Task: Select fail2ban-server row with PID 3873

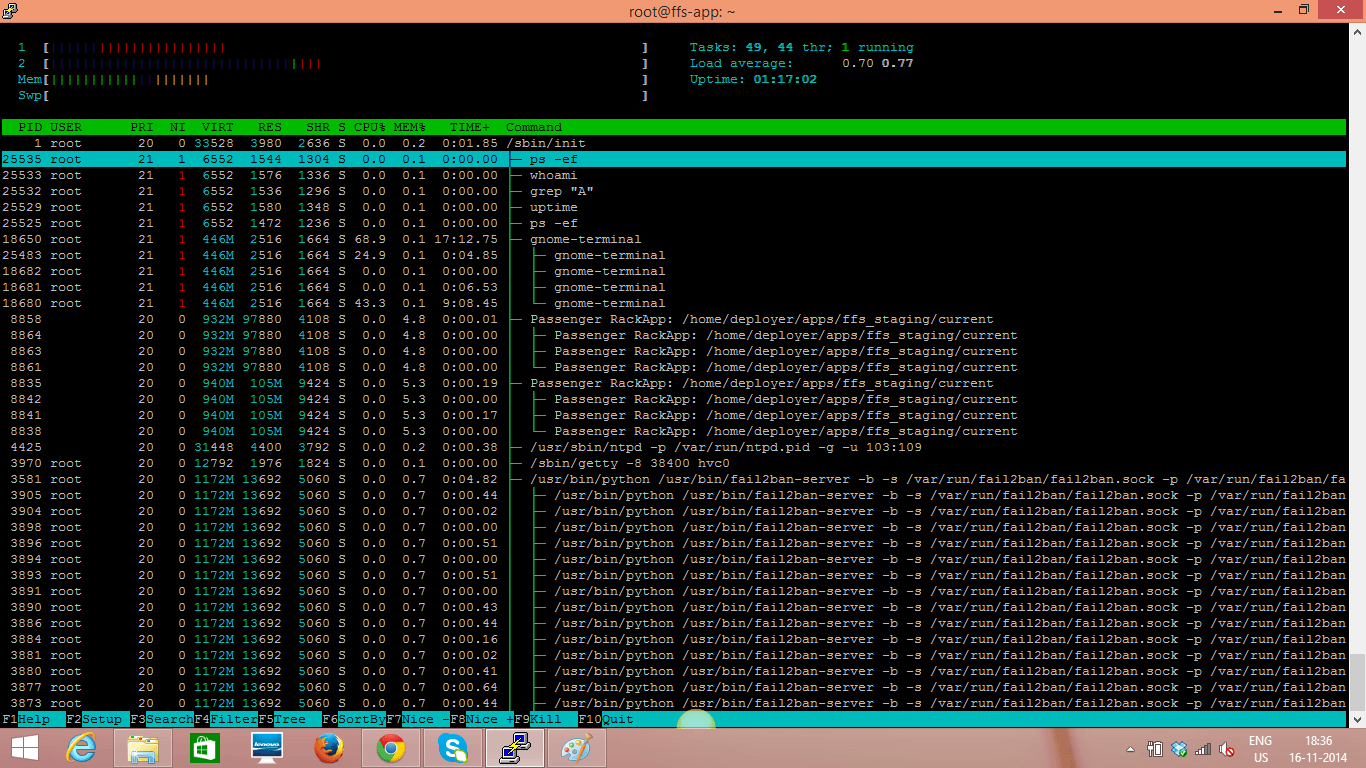Action: click(674, 703)
